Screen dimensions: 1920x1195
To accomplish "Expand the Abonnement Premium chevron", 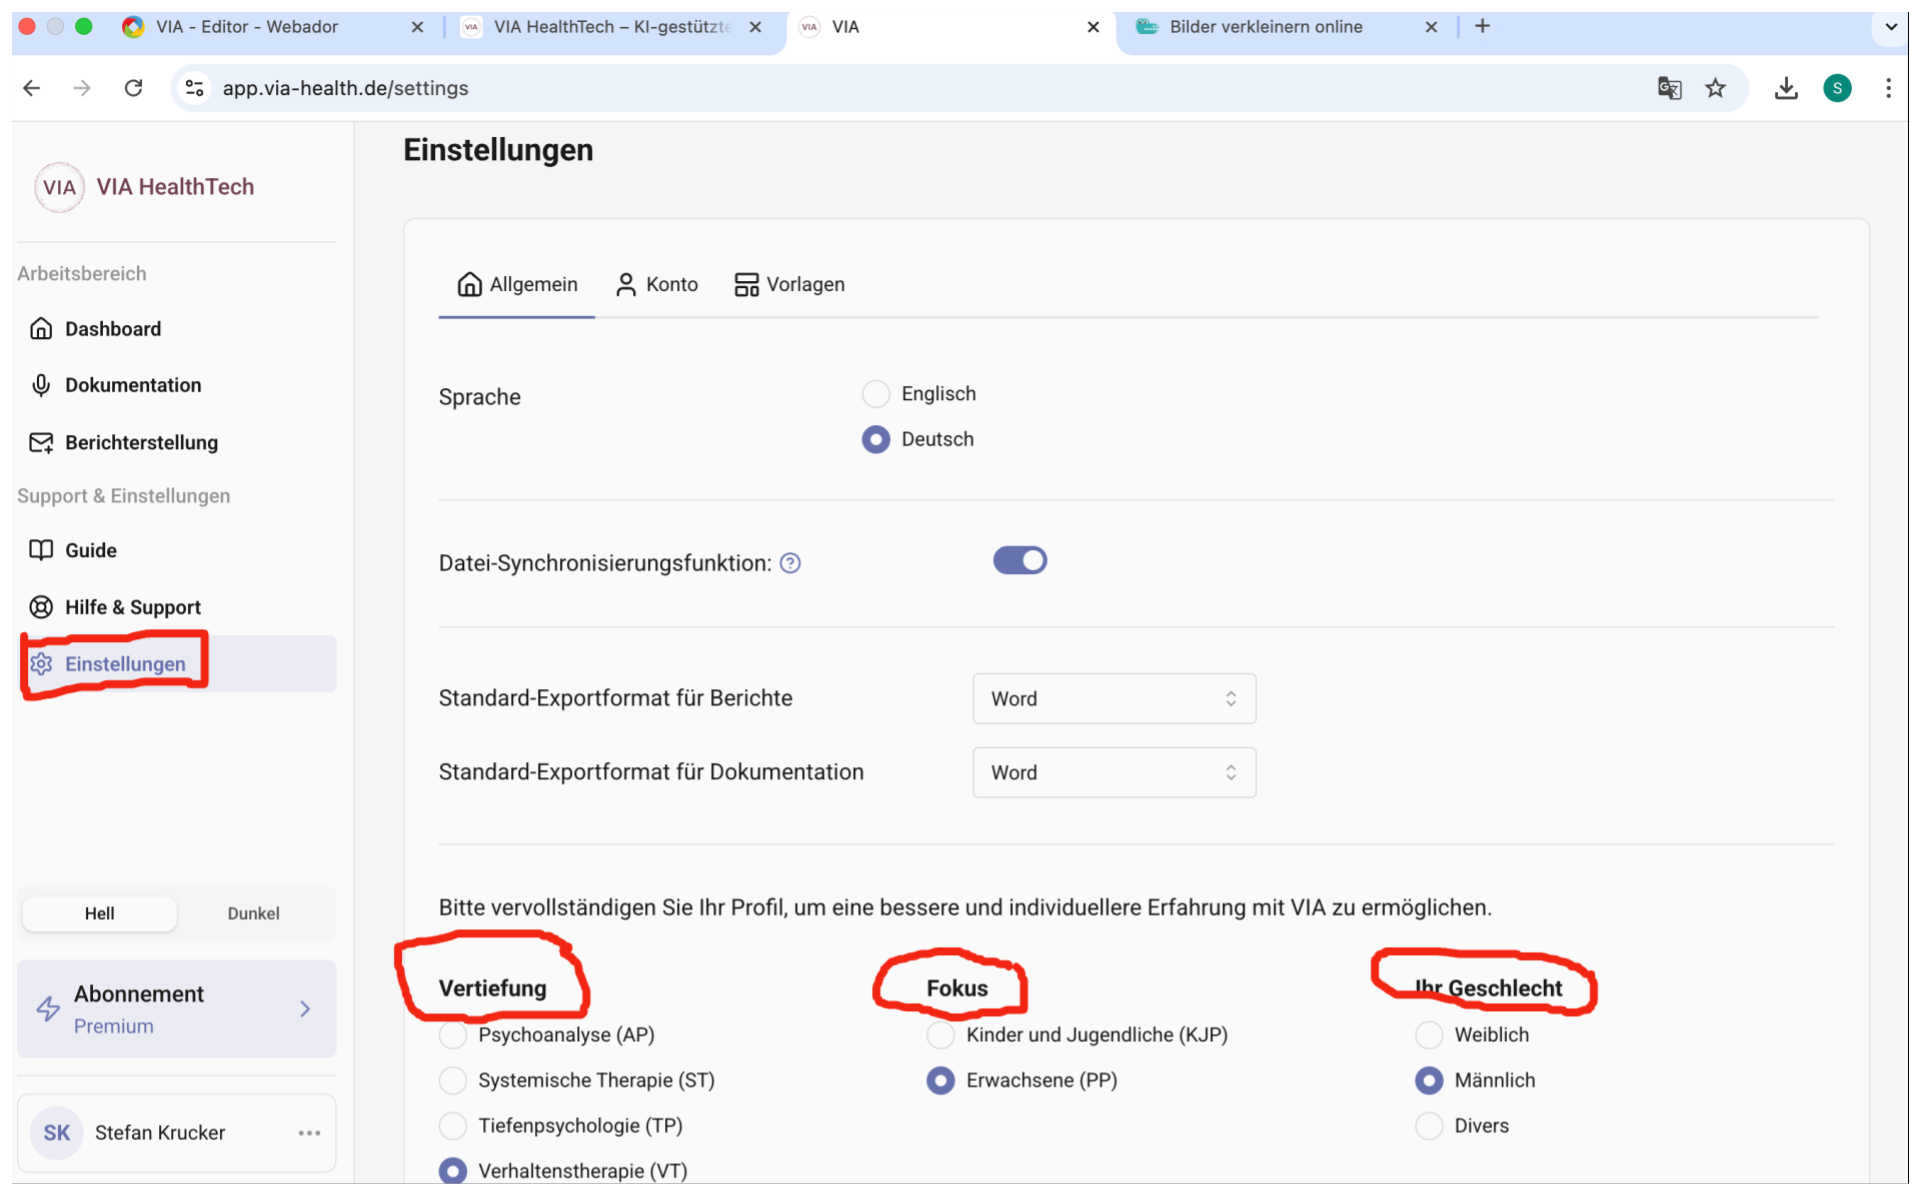I will 305,1009.
